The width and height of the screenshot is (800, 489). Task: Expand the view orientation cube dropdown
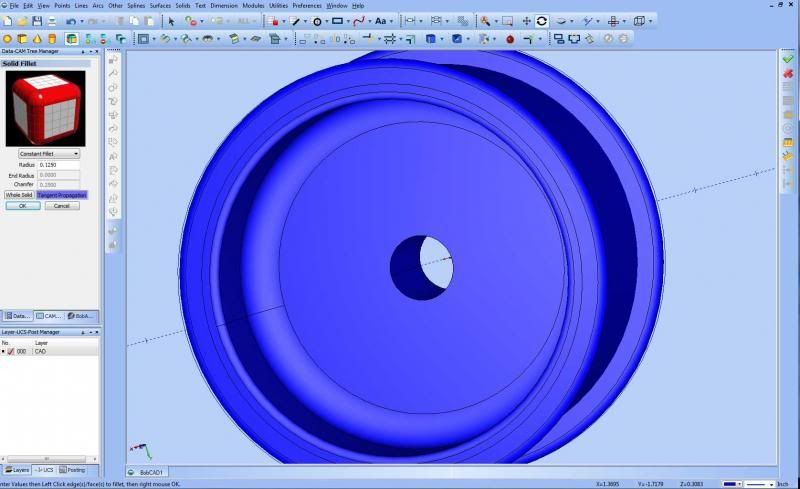click(653, 21)
